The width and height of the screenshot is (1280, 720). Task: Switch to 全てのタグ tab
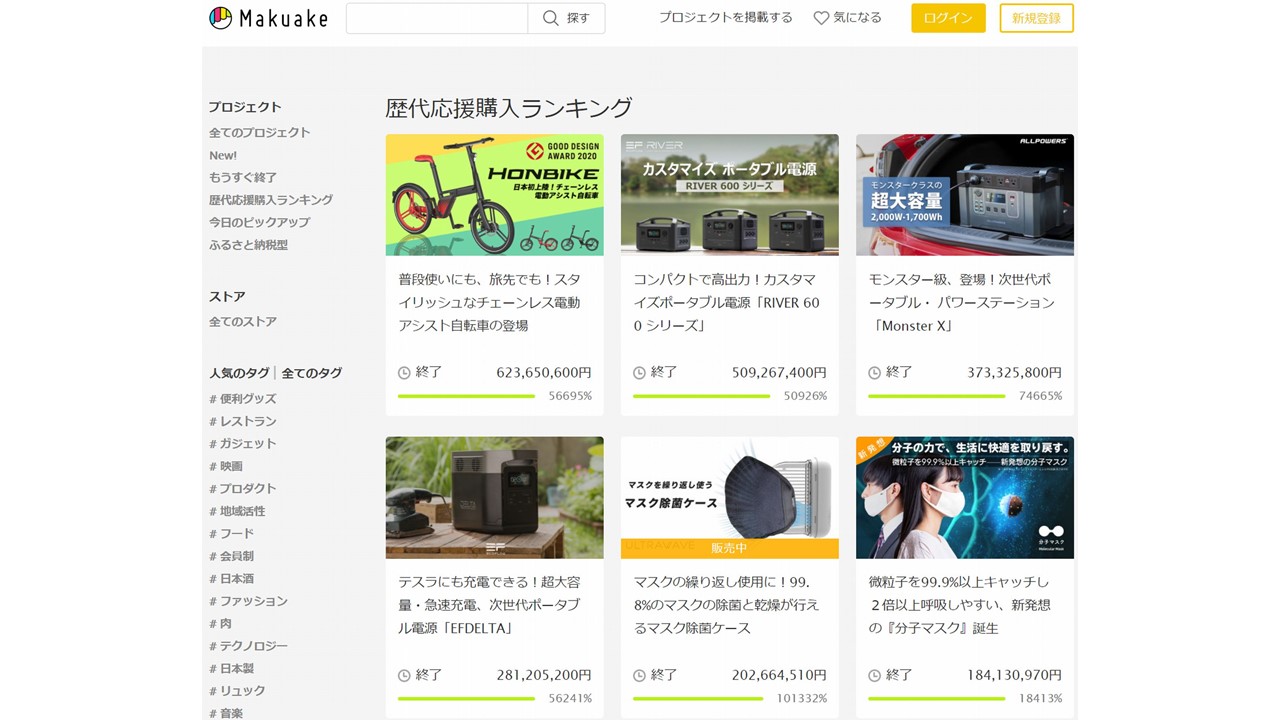coord(312,373)
